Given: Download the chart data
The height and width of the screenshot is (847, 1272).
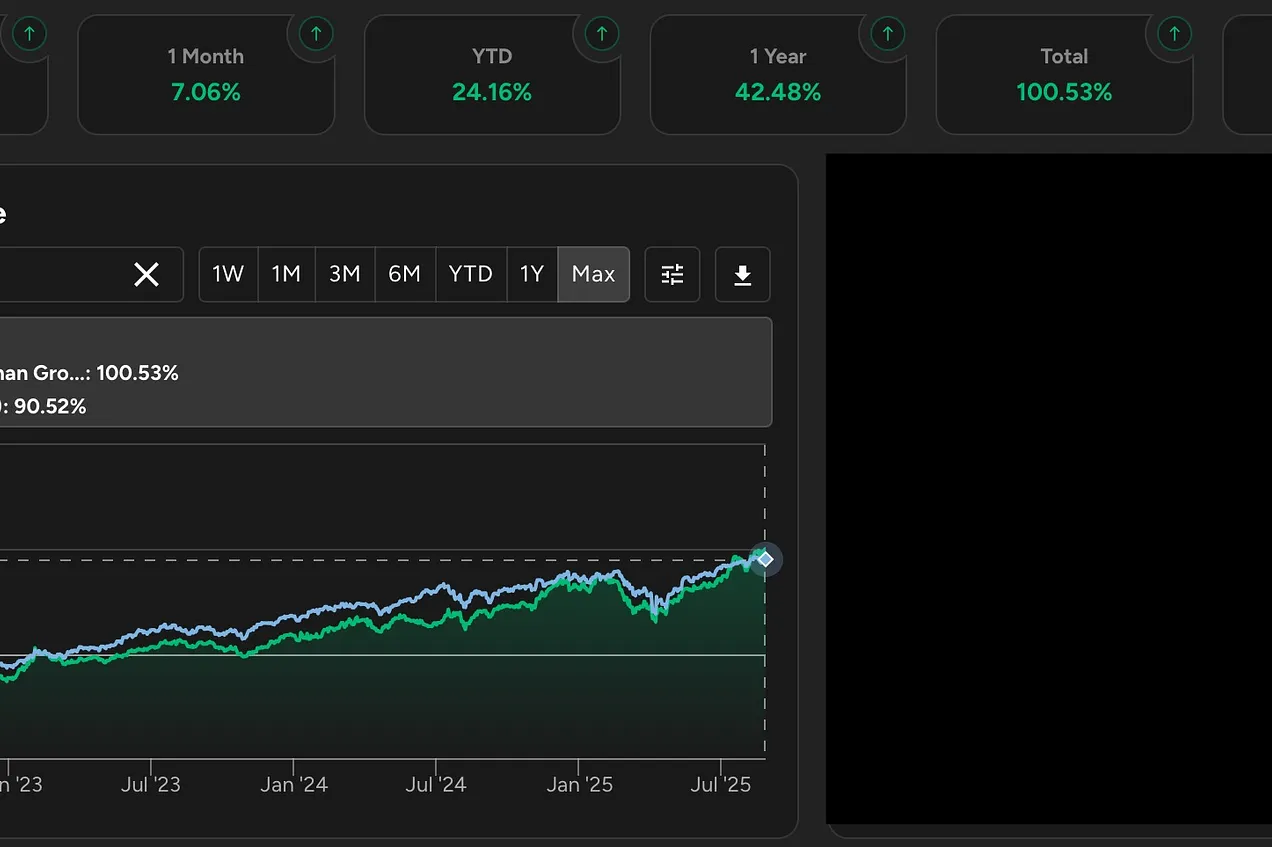Looking at the screenshot, I should click(742, 274).
